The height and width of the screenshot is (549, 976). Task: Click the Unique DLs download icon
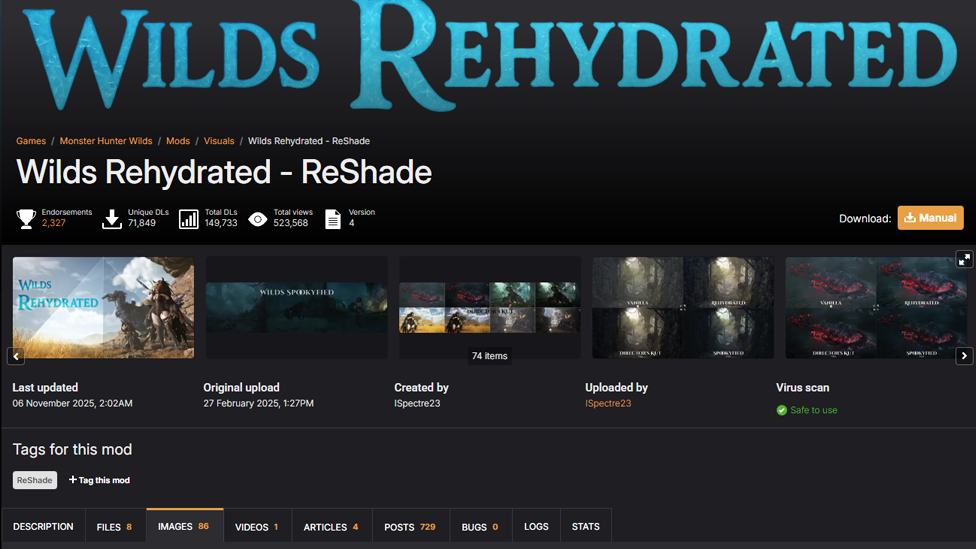111,218
